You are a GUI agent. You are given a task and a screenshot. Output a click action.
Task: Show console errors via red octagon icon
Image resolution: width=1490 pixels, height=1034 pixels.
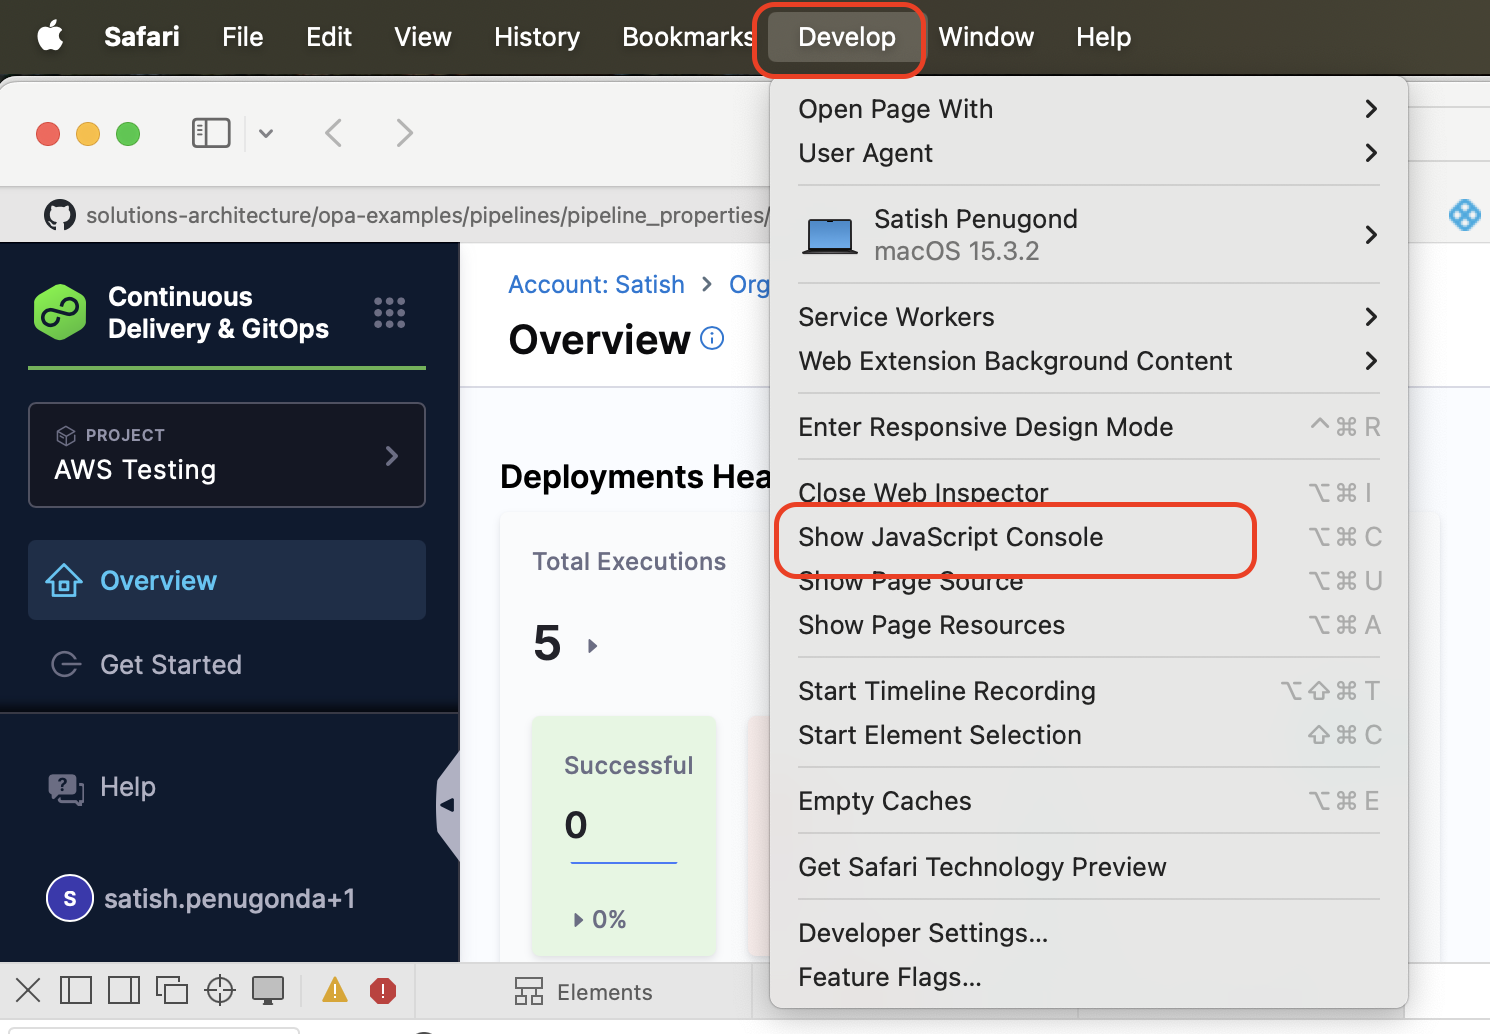click(382, 991)
